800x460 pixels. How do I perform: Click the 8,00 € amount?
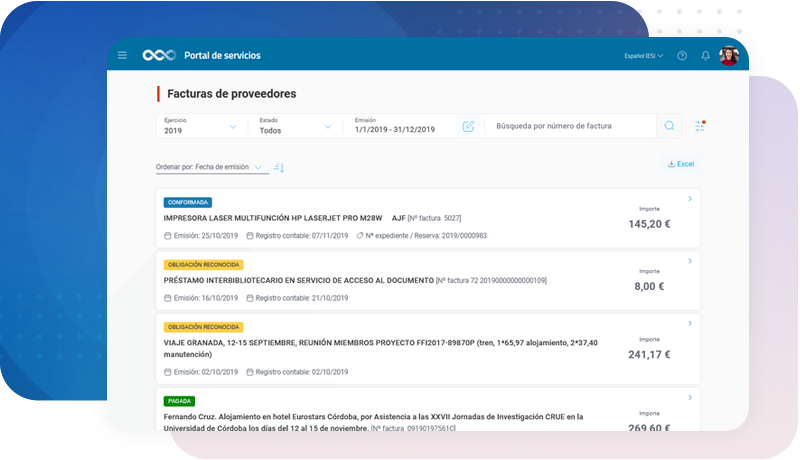click(649, 286)
